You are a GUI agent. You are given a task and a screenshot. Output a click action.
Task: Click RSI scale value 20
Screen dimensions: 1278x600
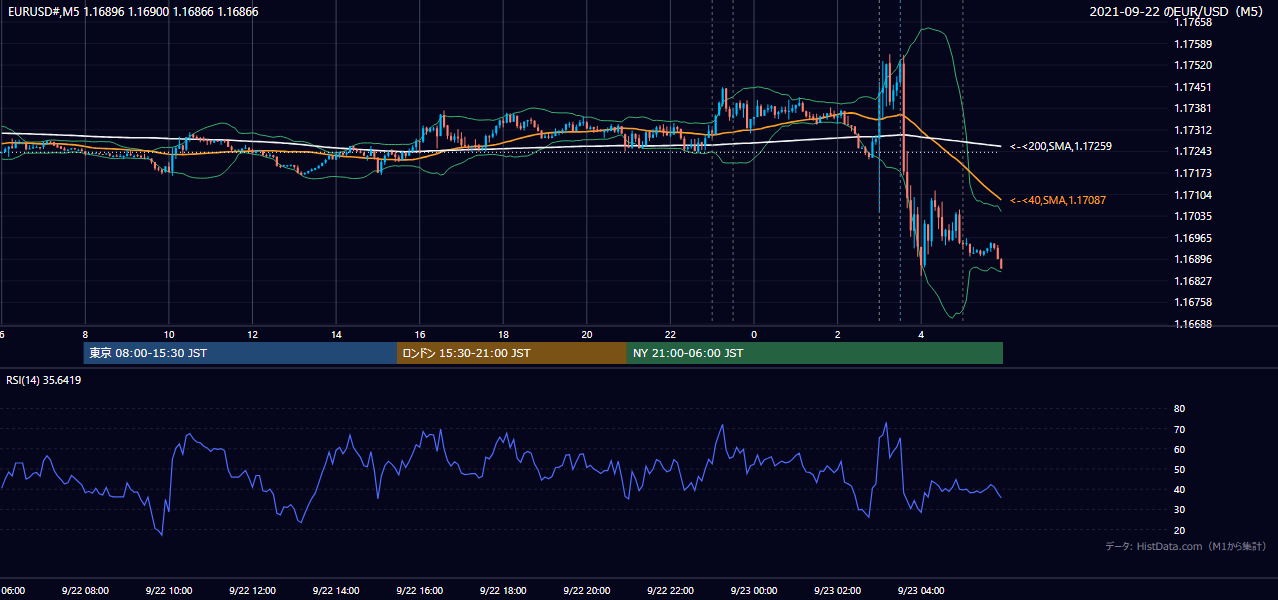coord(1179,530)
